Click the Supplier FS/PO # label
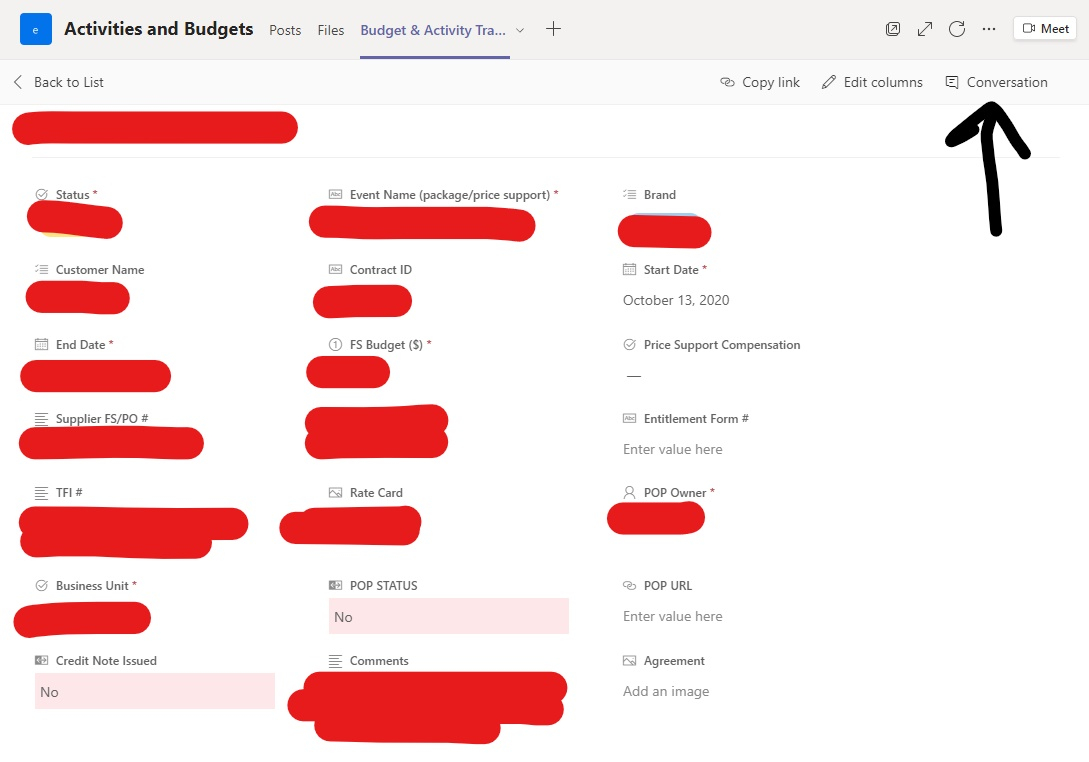 102,419
